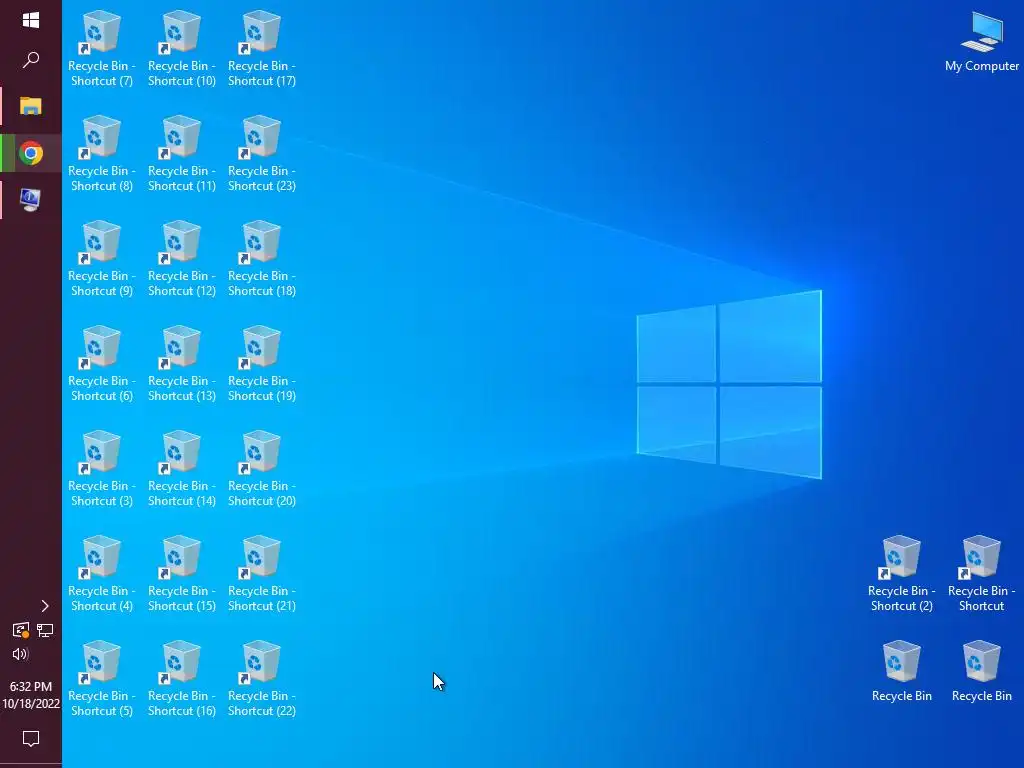Select Recycle Bin - Shortcut (8)
Image resolution: width=1024 pixels, height=768 pixels.
tap(102, 154)
